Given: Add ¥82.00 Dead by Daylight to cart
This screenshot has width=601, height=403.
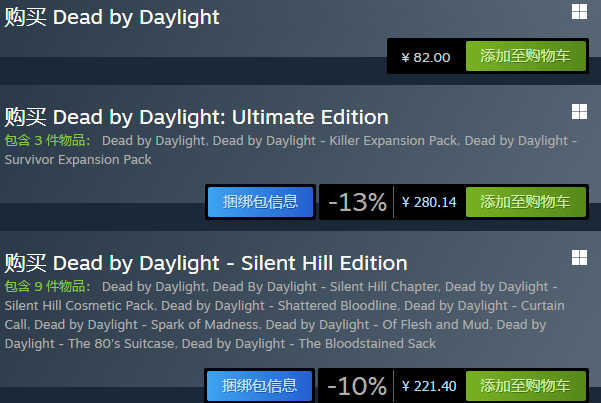Looking at the screenshot, I should tap(525, 57).
